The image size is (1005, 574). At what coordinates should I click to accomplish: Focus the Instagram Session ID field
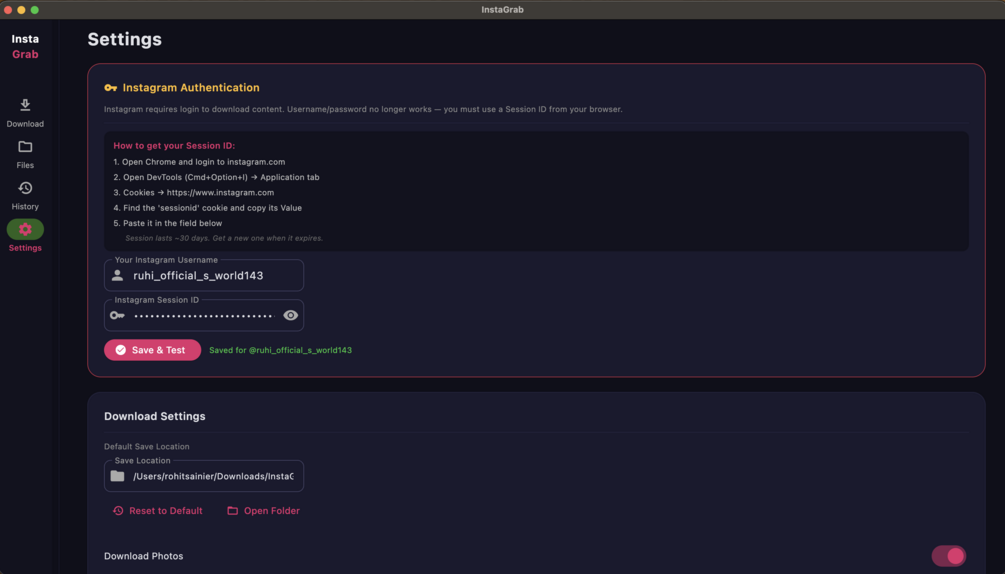(x=204, y=315)
